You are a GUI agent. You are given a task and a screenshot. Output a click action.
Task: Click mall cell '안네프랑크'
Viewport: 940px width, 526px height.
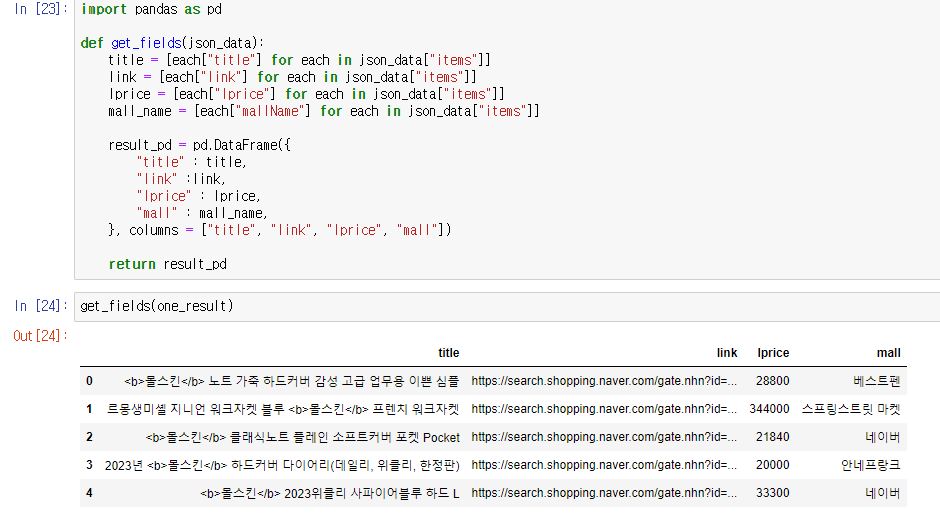pyautogui.click(x=870, y=465)
